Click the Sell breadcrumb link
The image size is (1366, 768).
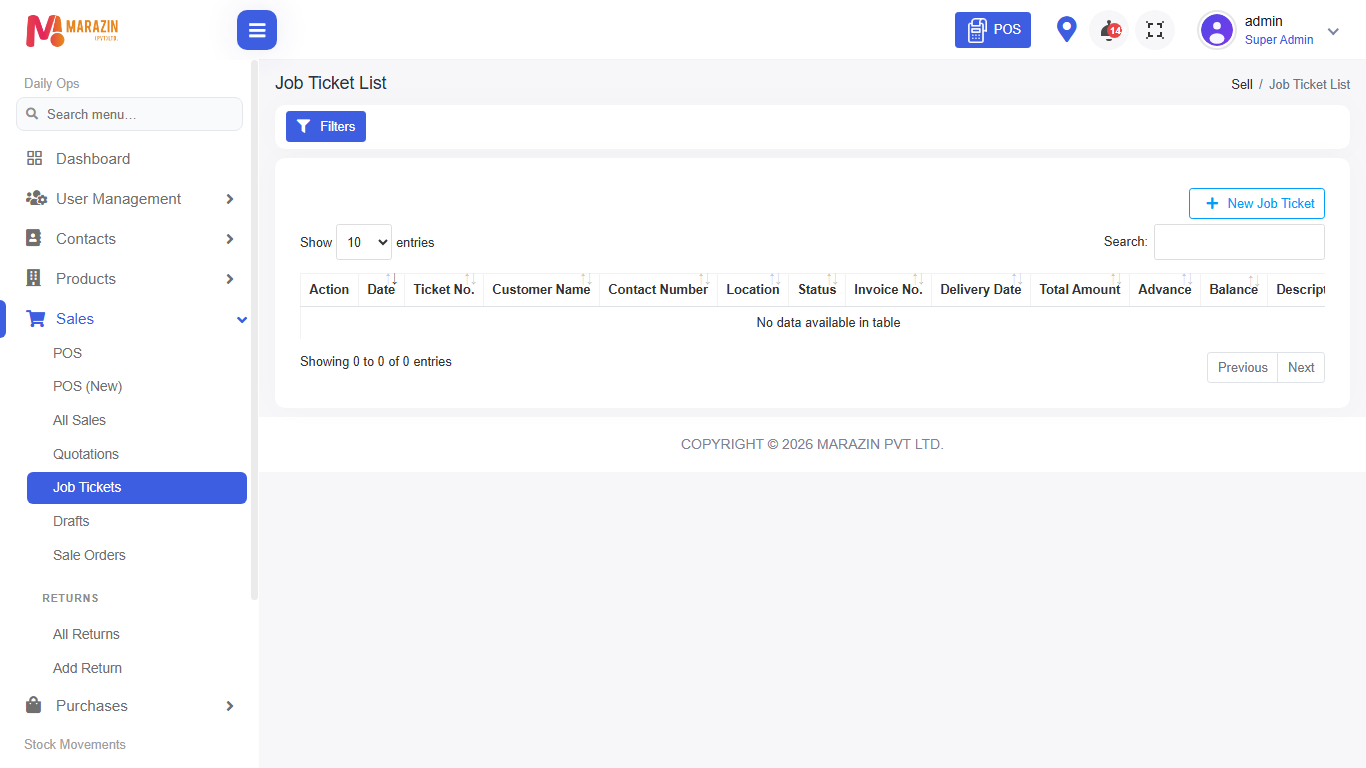click(1242, 84)
